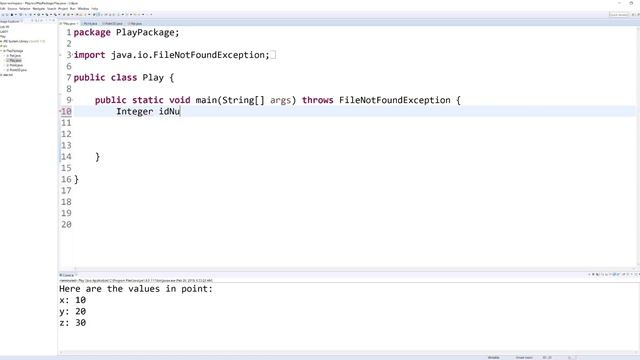Click in the Quick Access search field
The height and width of the screenshot is (360, 640).
tap(619, 15)
